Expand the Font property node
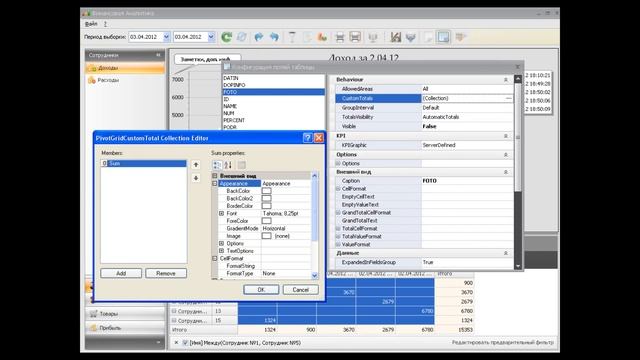This screenshot has height=360, width=640. pos(221,213)
